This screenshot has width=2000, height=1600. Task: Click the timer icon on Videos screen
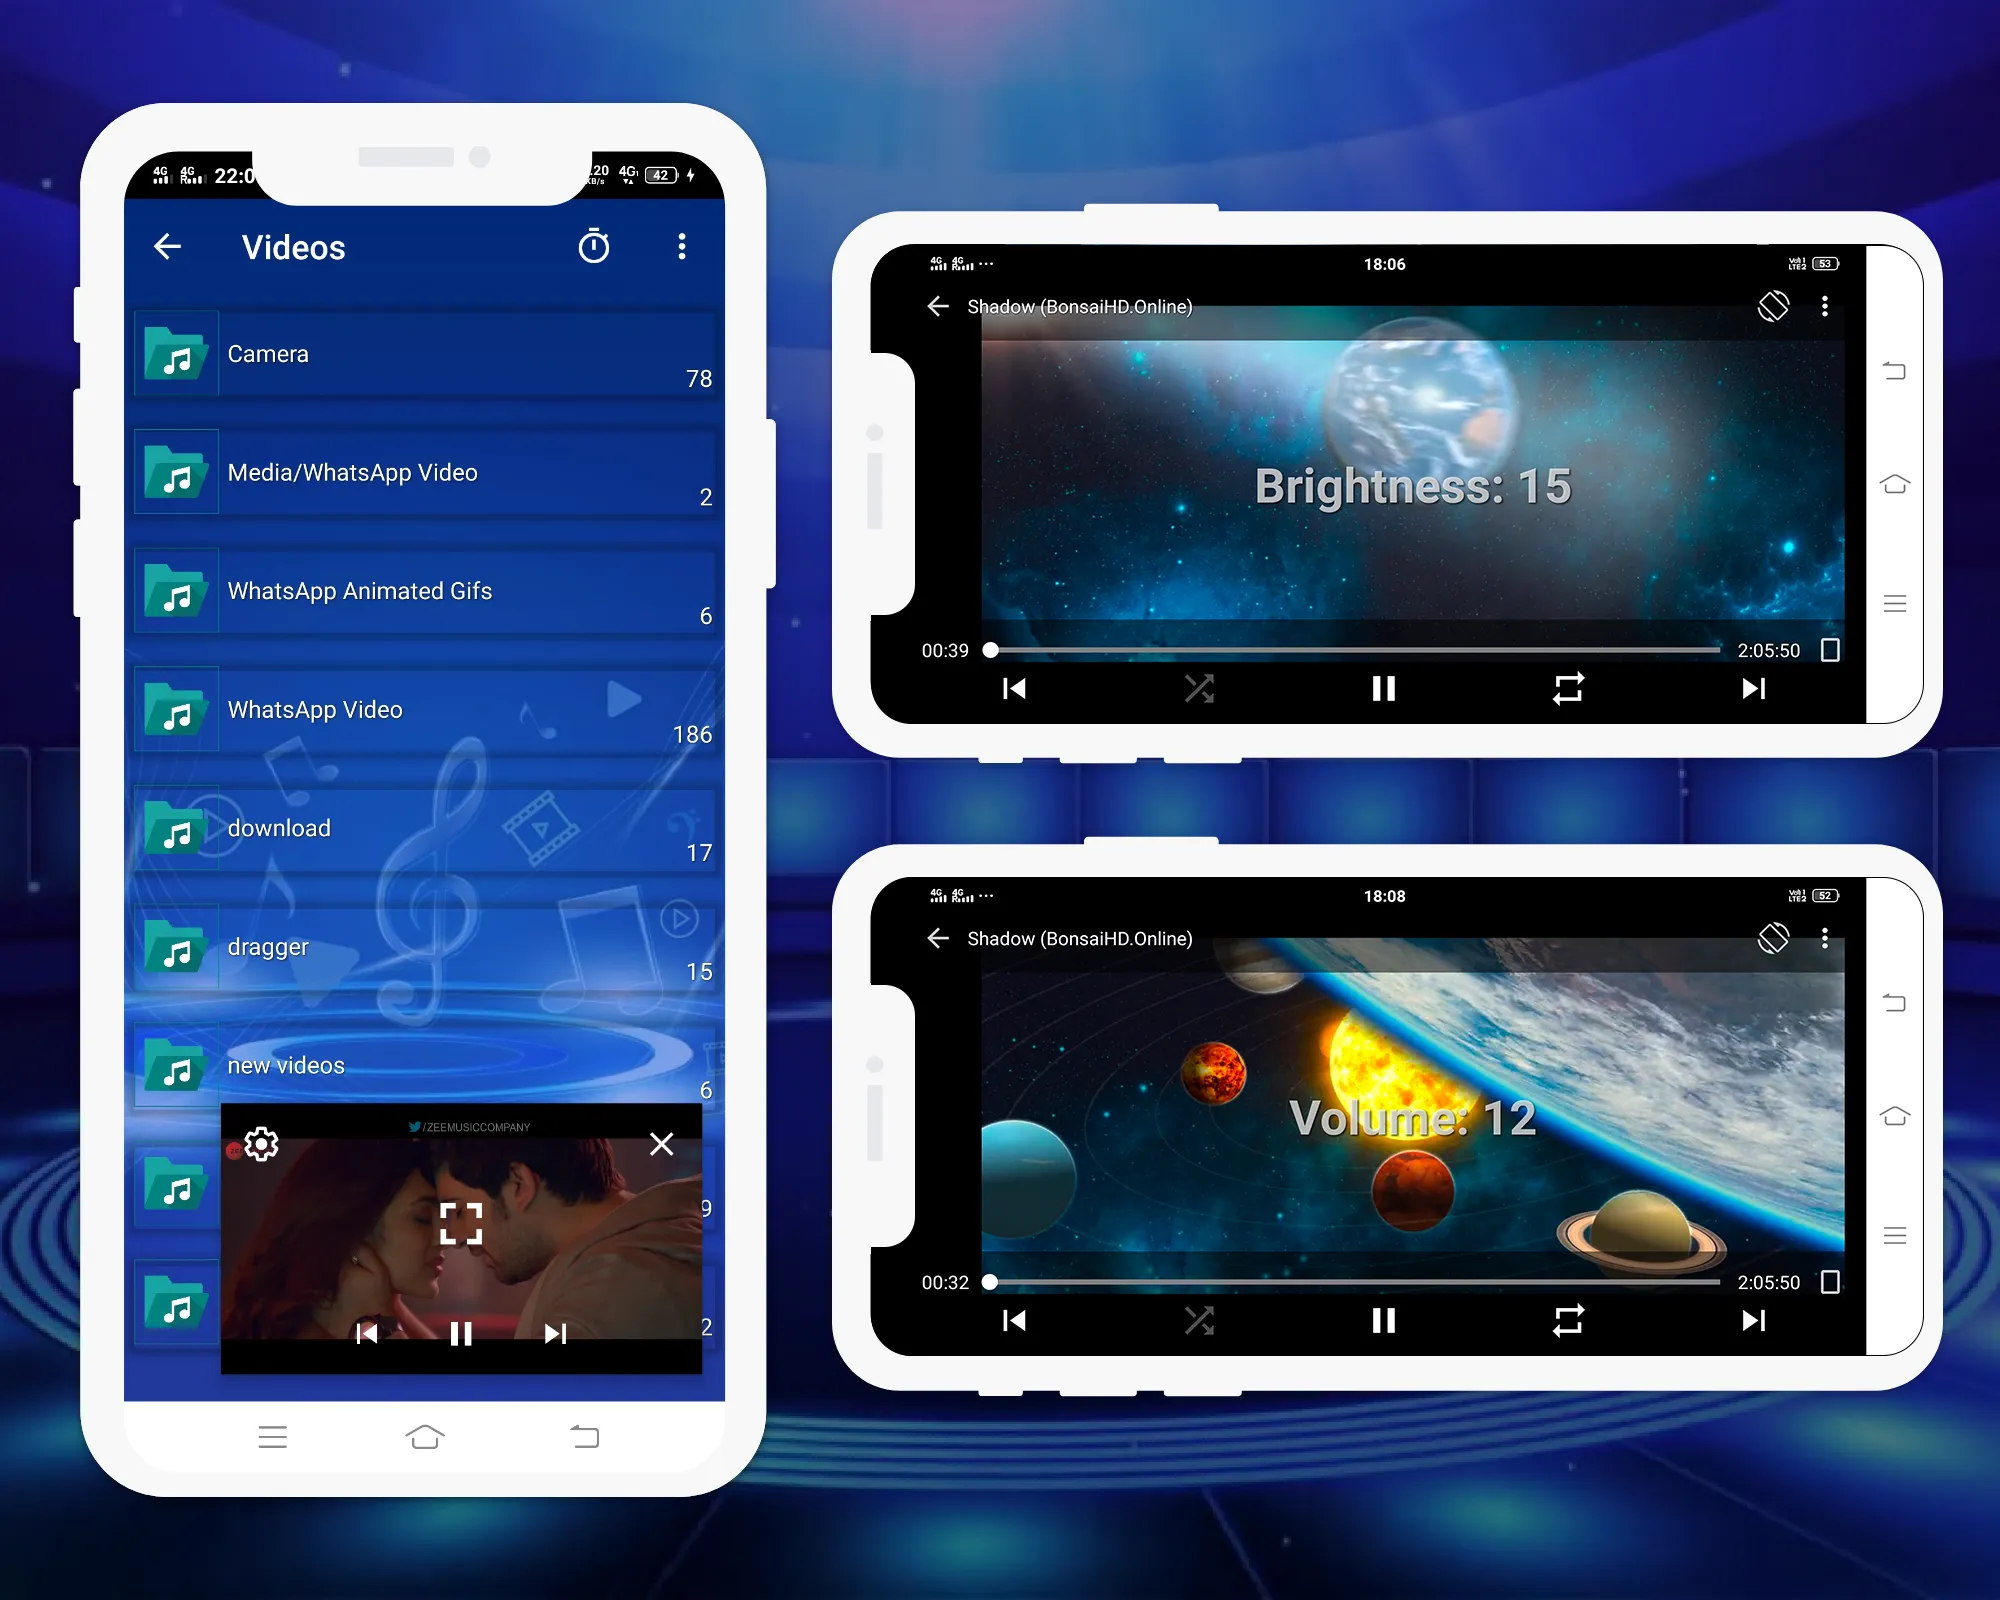click(593, 248)
